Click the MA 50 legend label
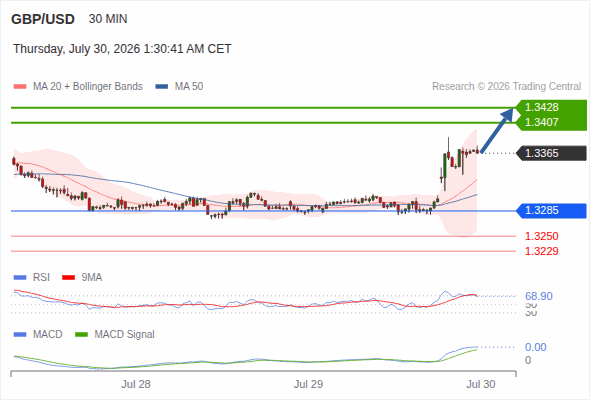The image size is (590, 400). [189, 87]
